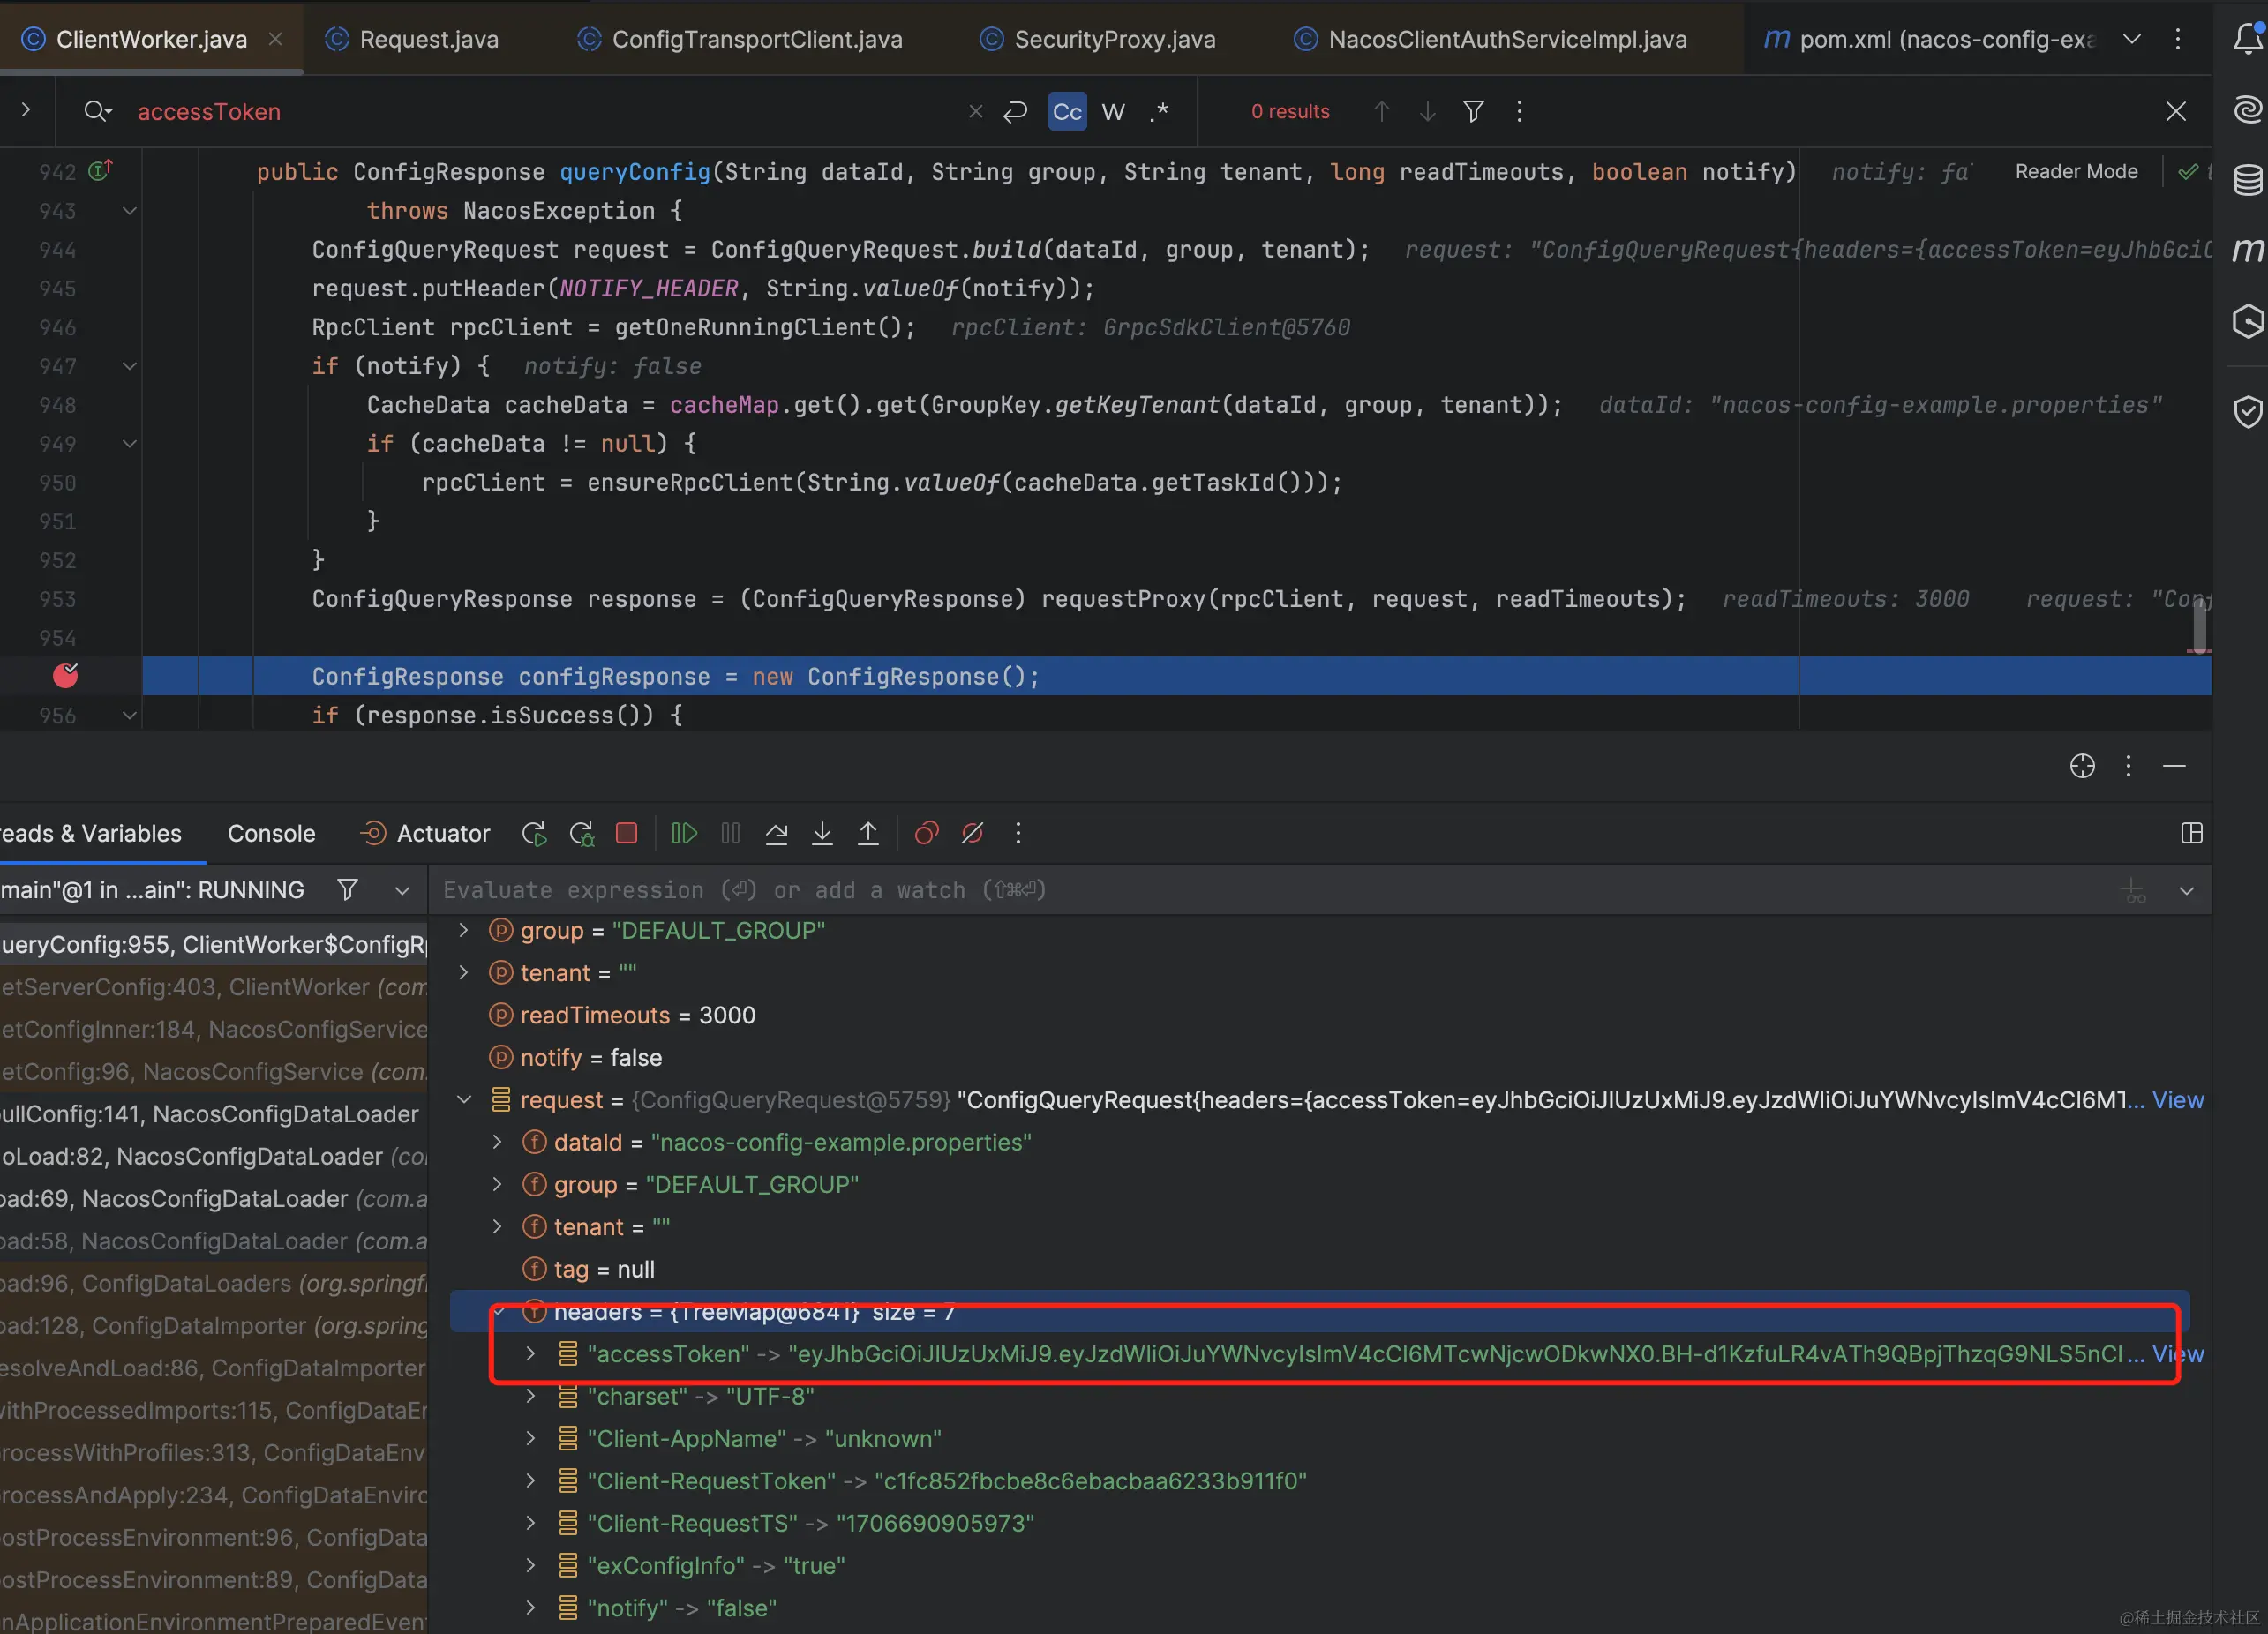Click View link for request value

tap(2177, 1100)
